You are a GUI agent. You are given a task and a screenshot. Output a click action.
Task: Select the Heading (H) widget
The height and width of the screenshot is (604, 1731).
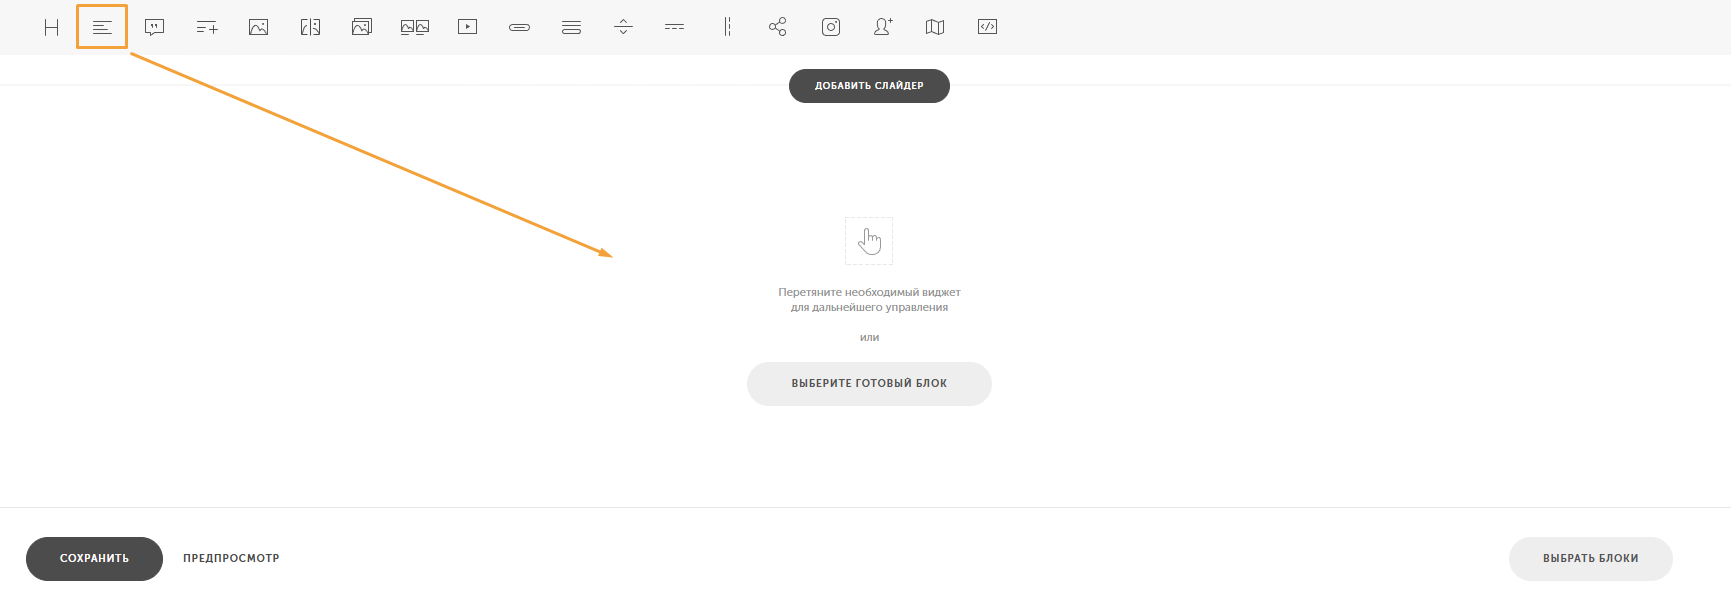[x=51, y=27]
